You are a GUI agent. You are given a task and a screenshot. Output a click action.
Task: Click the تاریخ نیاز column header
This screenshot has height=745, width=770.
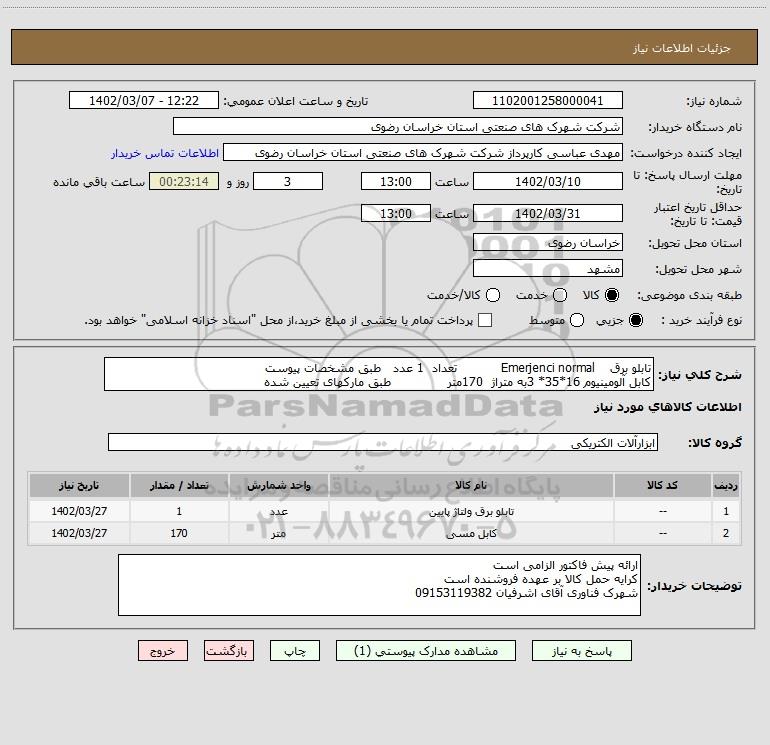79,486
